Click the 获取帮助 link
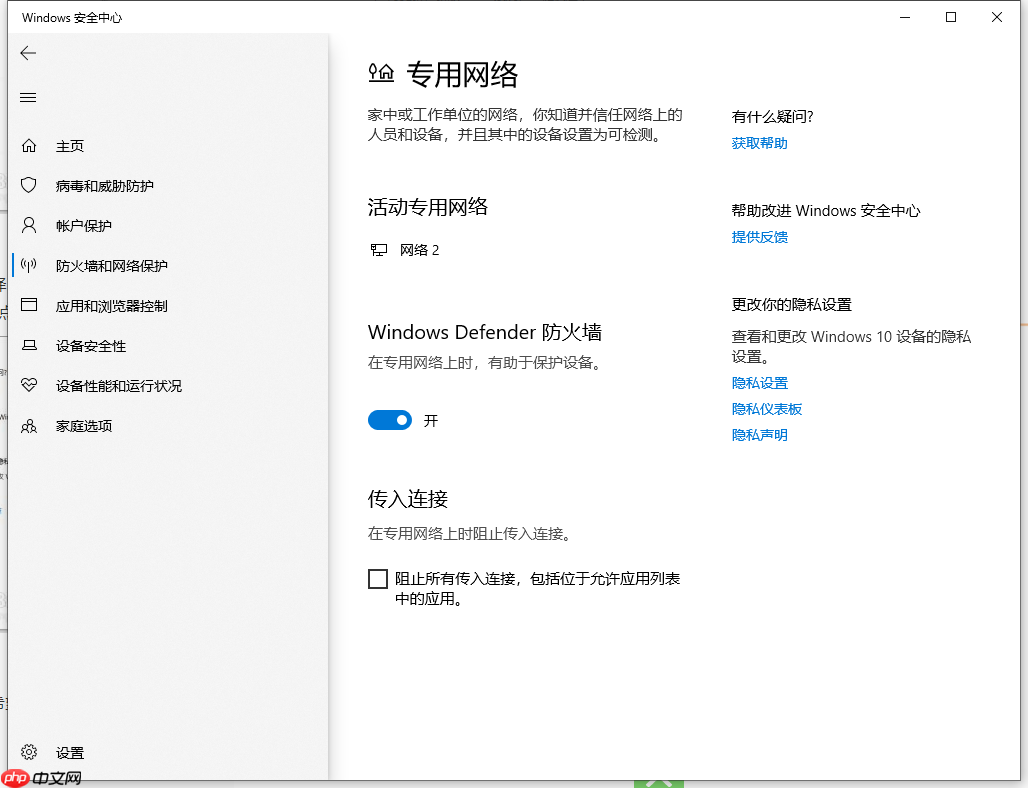Image resolution: width=1028 pixels, height=788 pixels. (x=759, y=143)
